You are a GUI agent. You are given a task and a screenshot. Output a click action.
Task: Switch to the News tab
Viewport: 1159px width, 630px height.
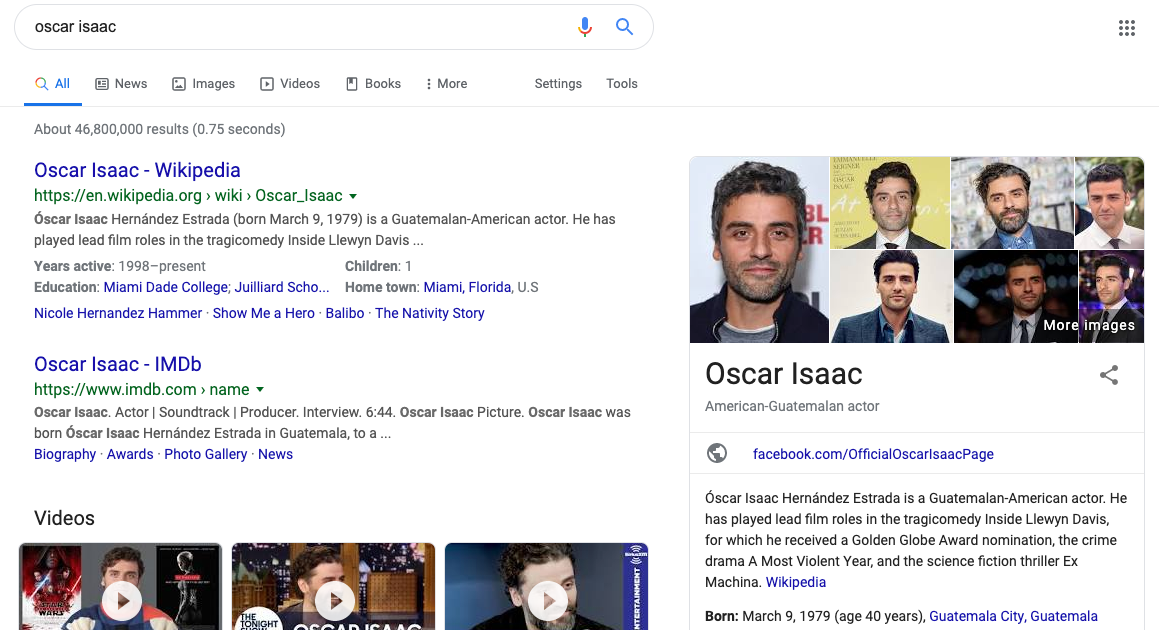121,84
